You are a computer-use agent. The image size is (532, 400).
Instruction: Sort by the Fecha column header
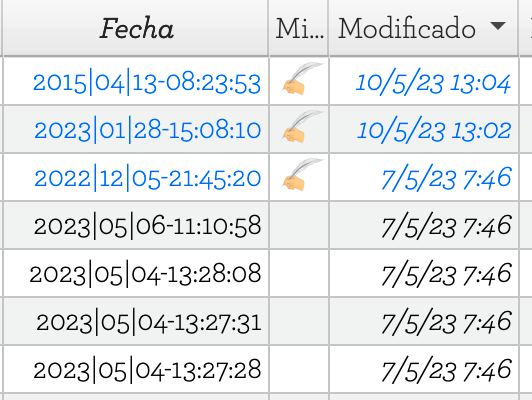point(136,29)
